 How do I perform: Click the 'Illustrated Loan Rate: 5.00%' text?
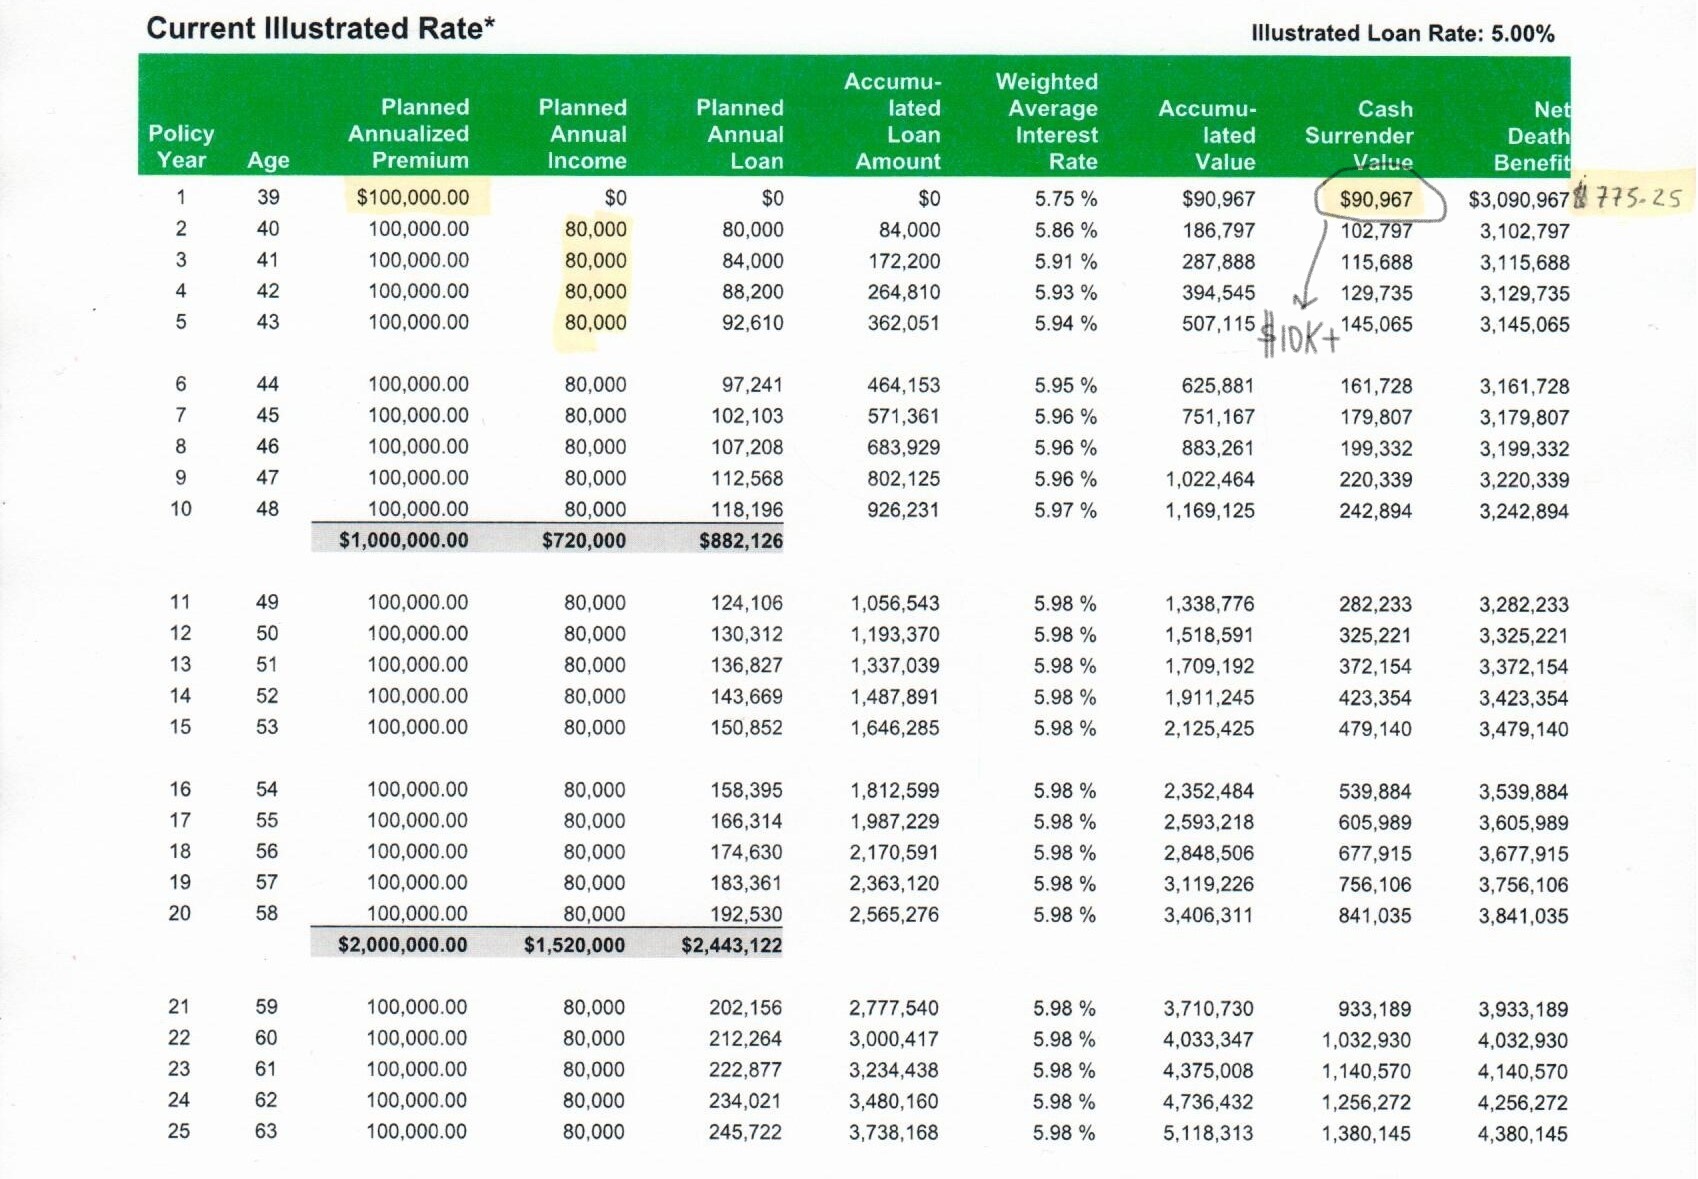[x=1402, y=34]
